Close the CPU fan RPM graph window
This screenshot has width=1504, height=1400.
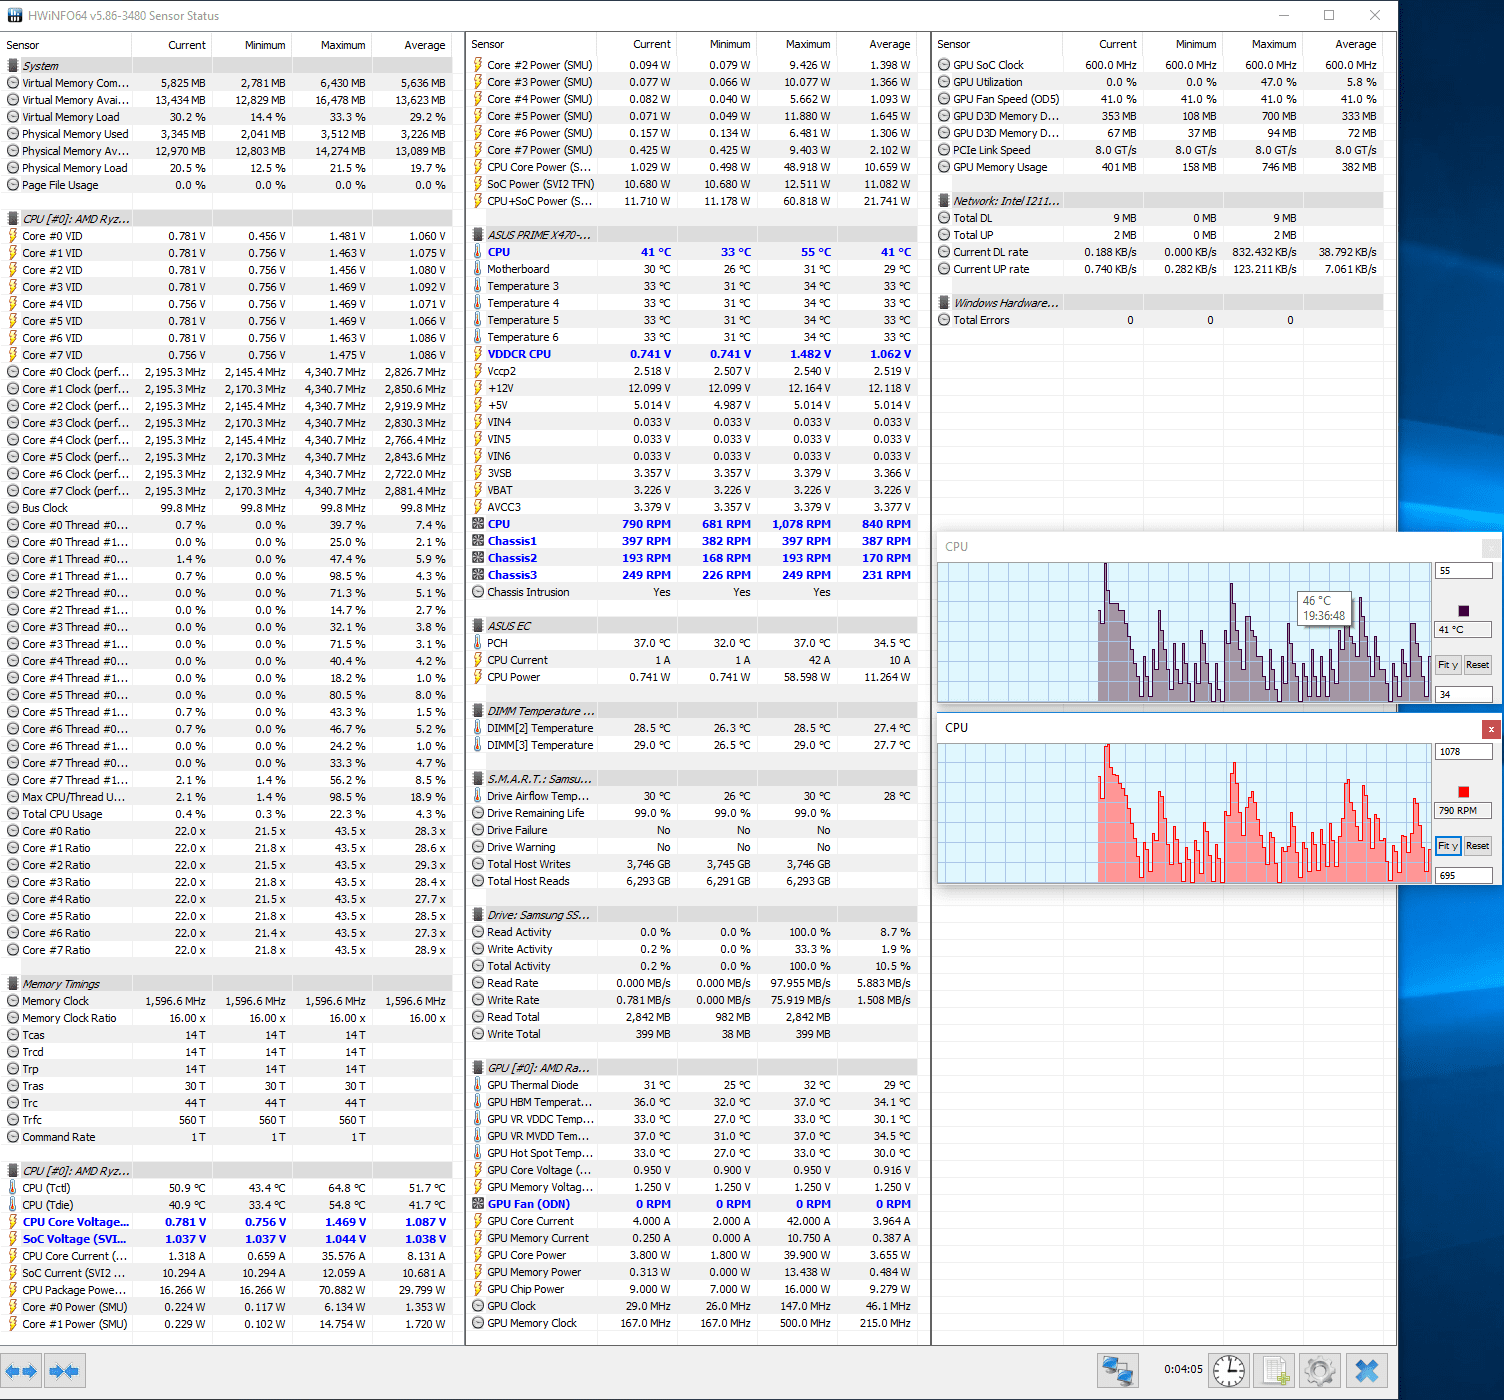tap(1491, 729)
